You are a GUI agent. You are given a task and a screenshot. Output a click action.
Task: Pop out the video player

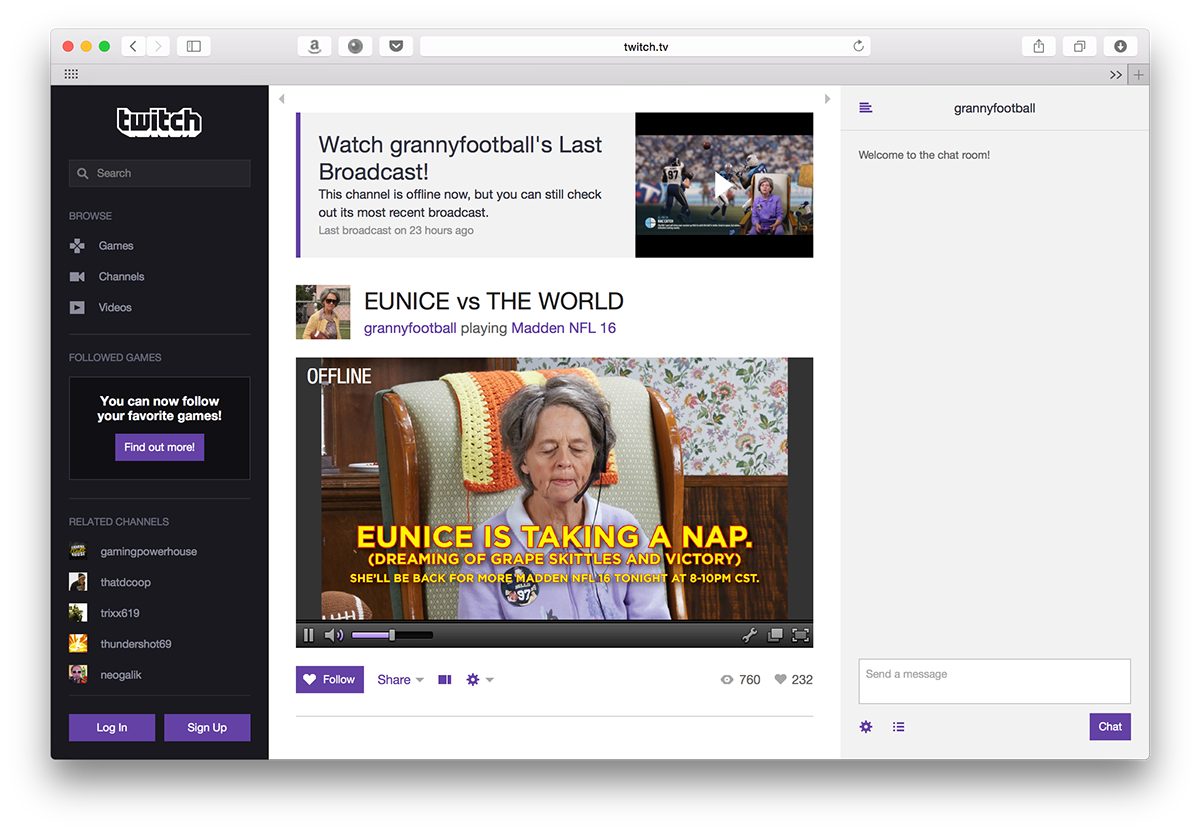pos(775,635)
